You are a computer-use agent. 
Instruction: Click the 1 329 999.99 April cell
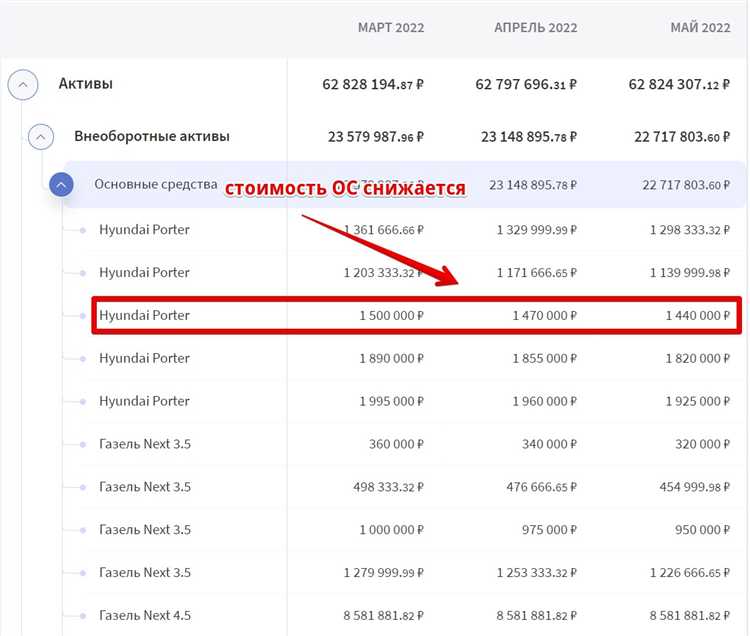(536, 230)
